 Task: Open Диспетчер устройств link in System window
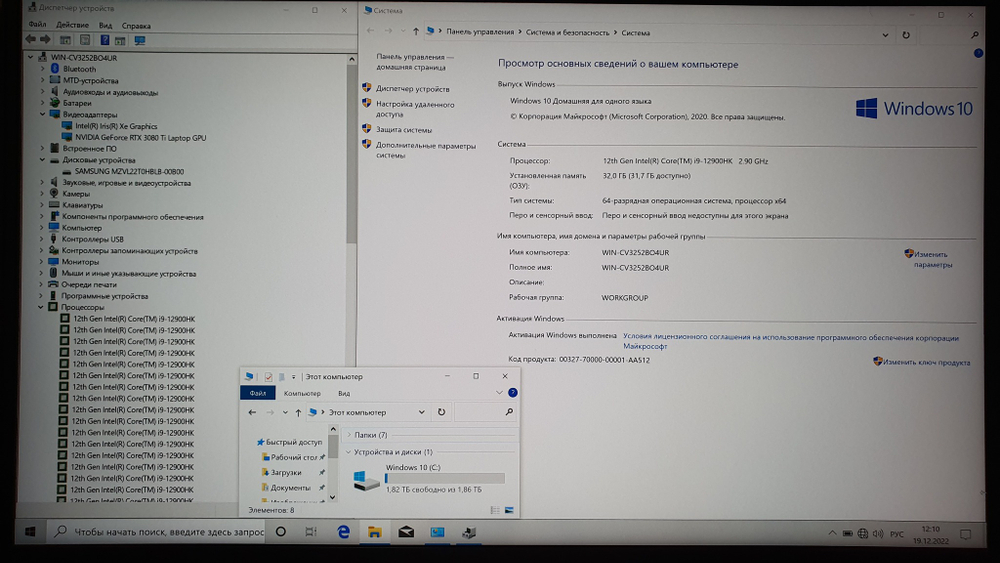[x=413, y=89]
